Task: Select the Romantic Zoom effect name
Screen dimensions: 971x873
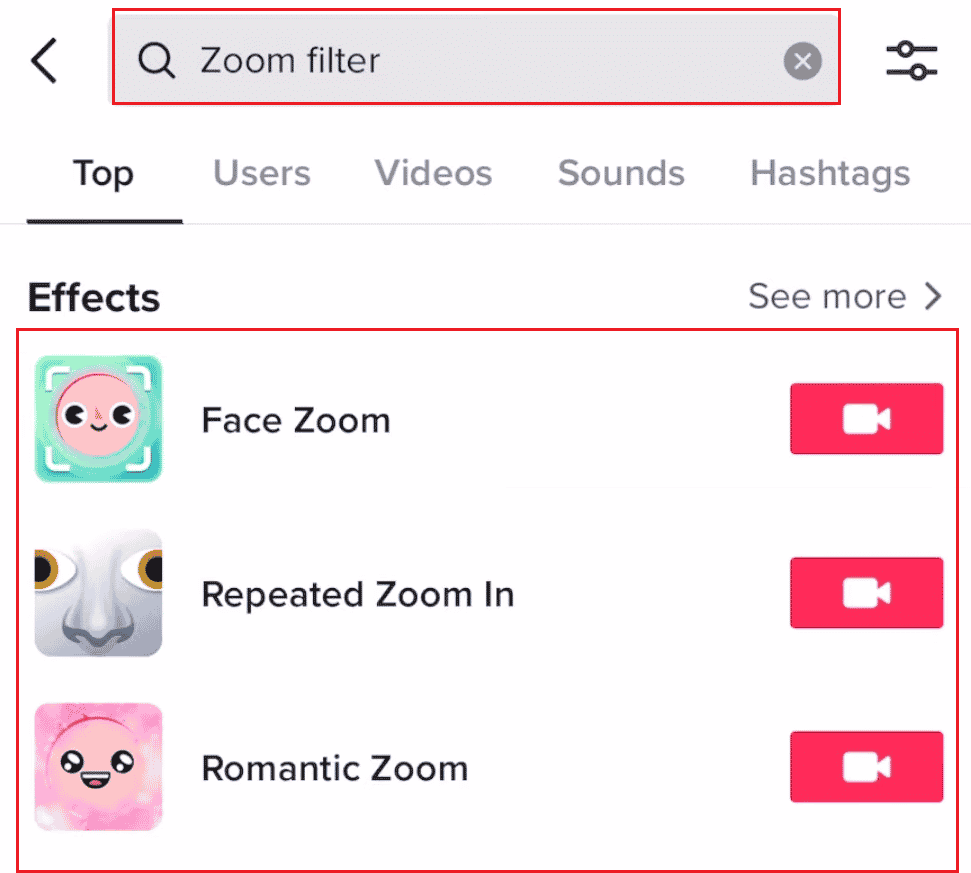Action: point(335,768)
